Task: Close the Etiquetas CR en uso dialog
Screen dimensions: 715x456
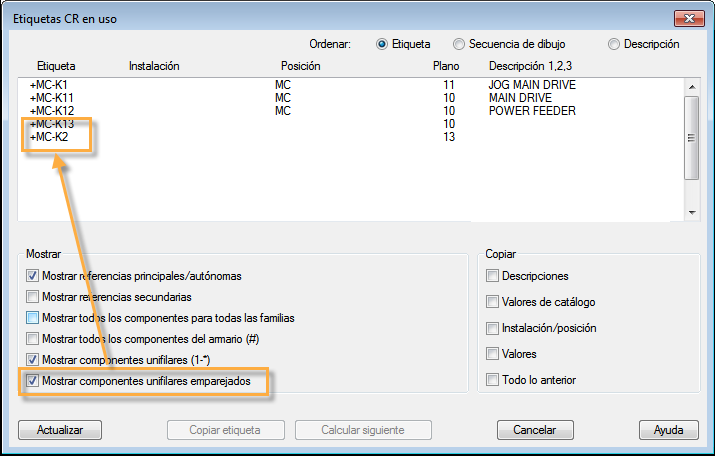Action: click(x=687, y=15)
